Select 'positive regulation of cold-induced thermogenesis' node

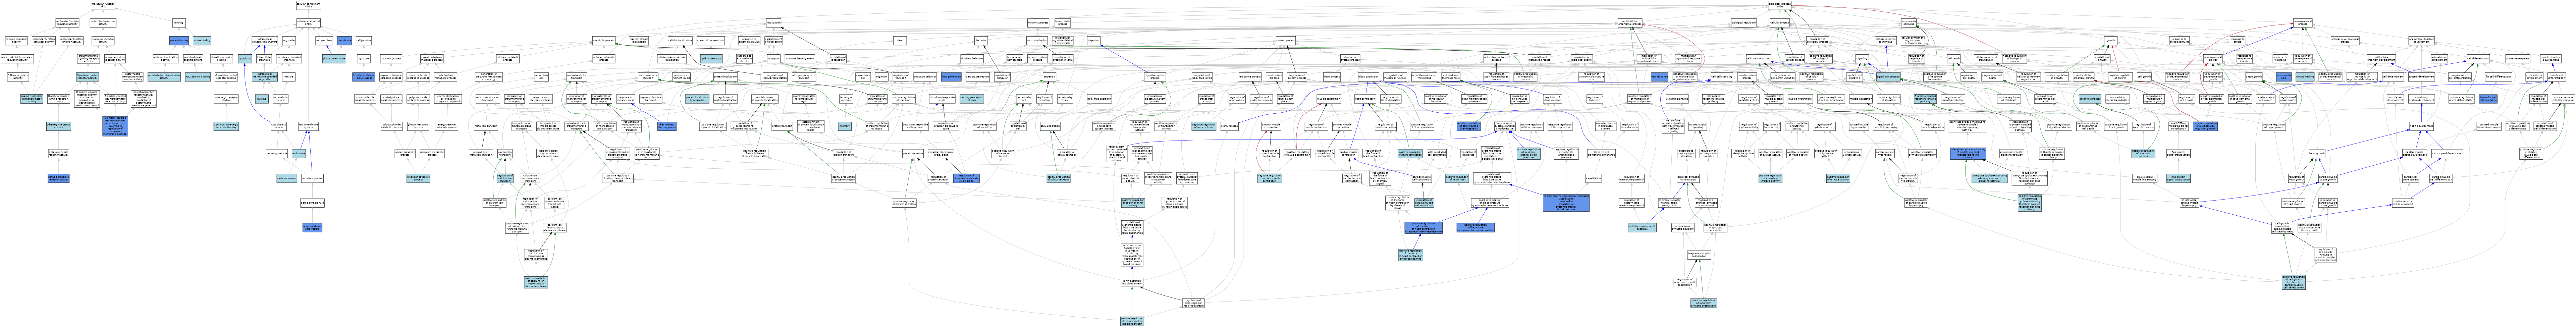(1469, 126)
